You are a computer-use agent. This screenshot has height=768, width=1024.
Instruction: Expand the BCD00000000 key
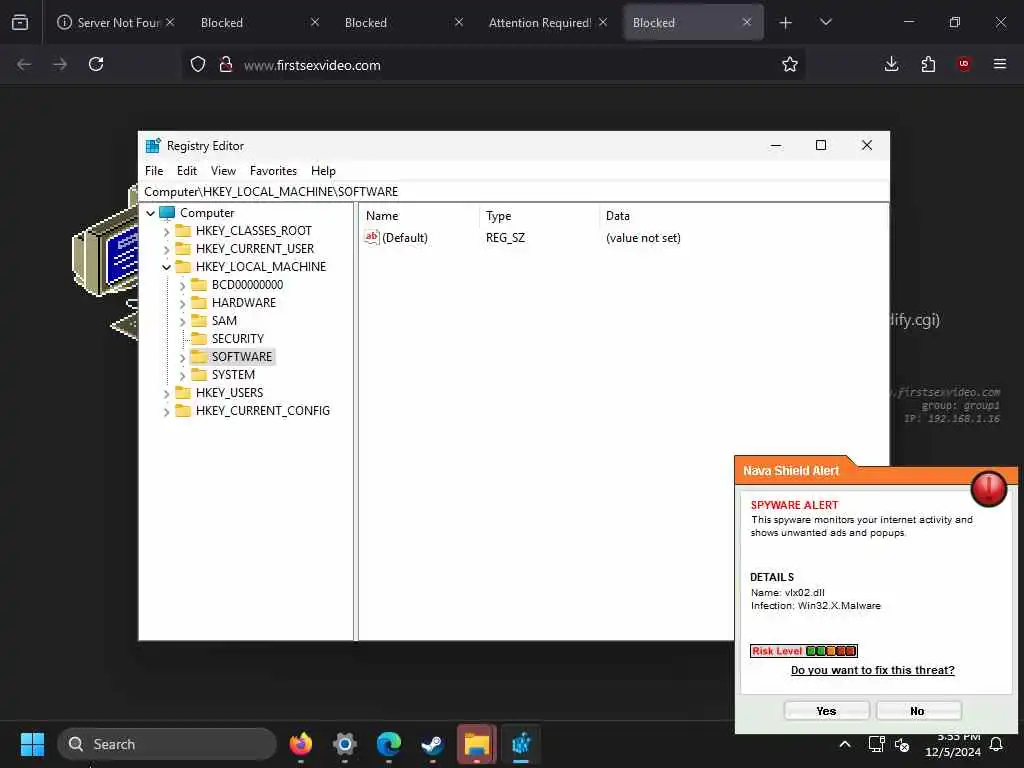pyautogui.click(x=182, y=285)
